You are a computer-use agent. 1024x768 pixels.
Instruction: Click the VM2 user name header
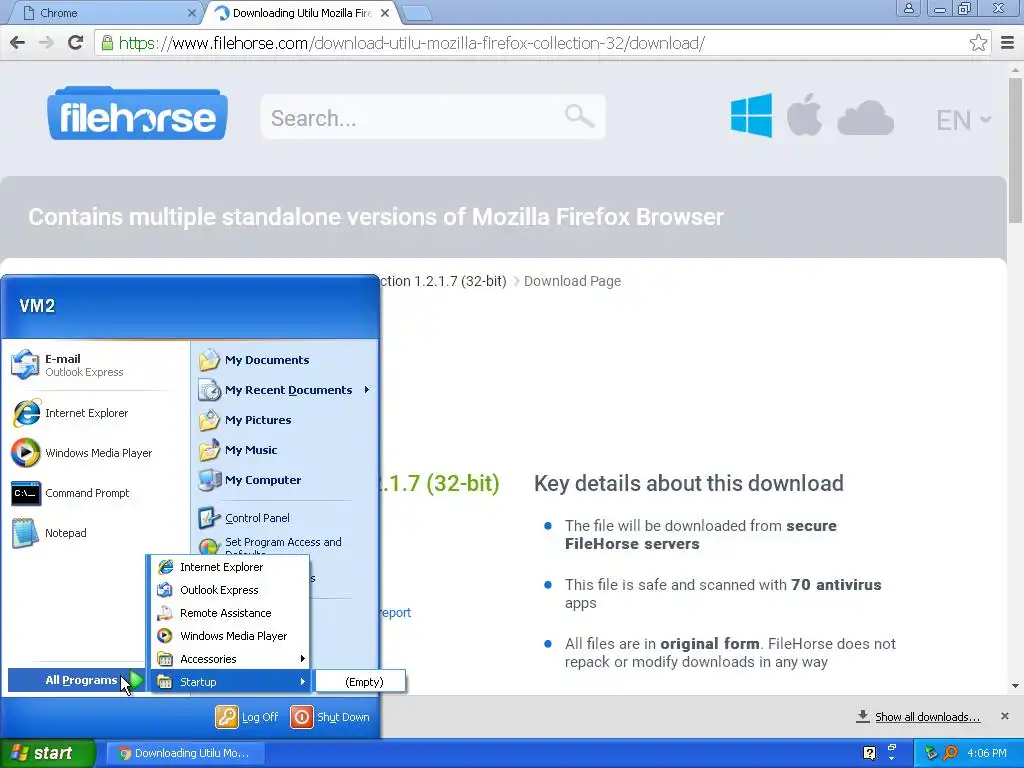(37, 306)
